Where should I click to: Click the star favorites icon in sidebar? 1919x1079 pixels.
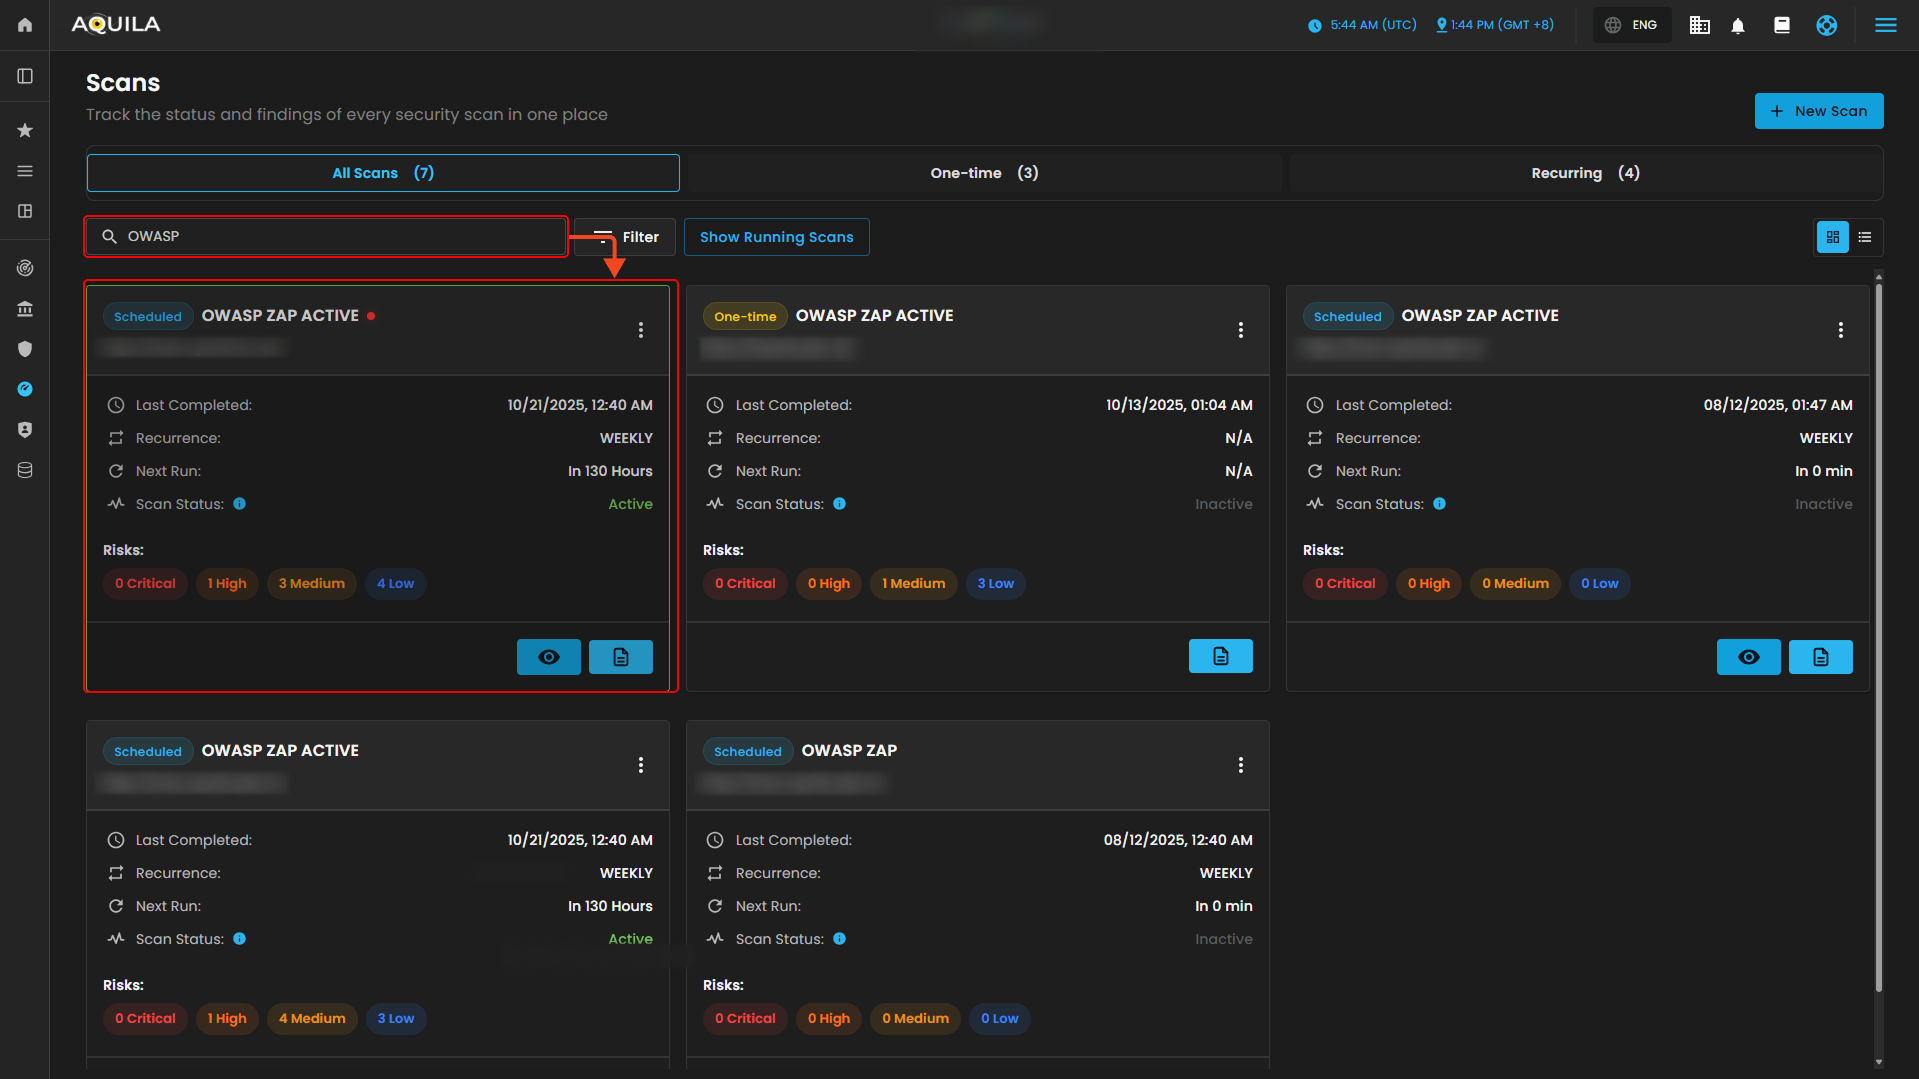[25, 130]
